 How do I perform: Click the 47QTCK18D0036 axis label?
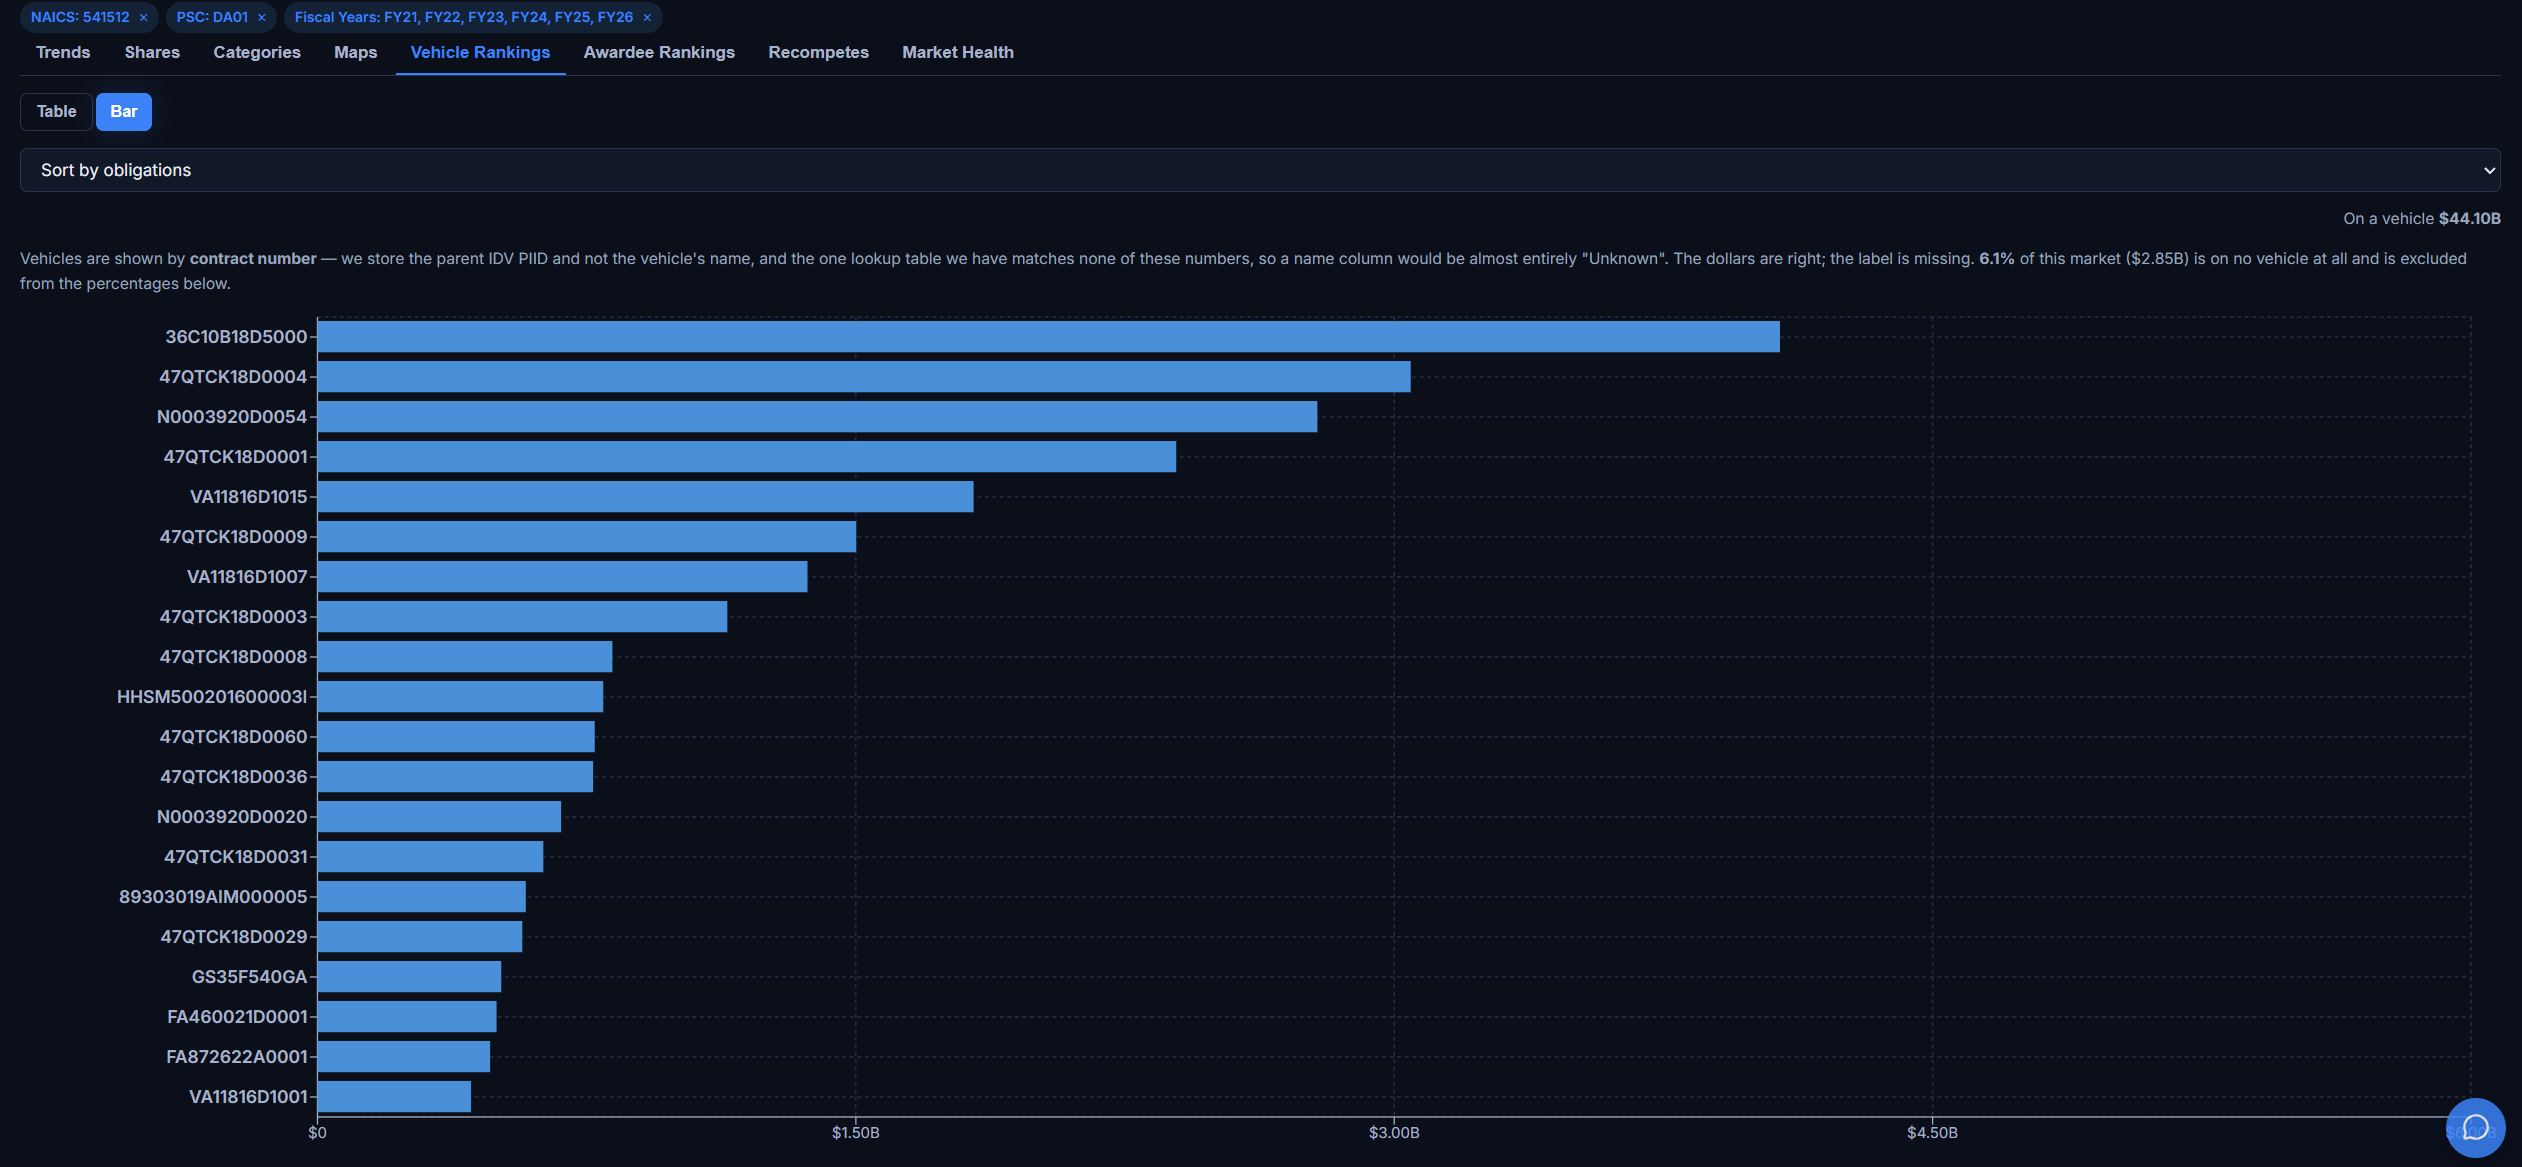tap(233, 777)
